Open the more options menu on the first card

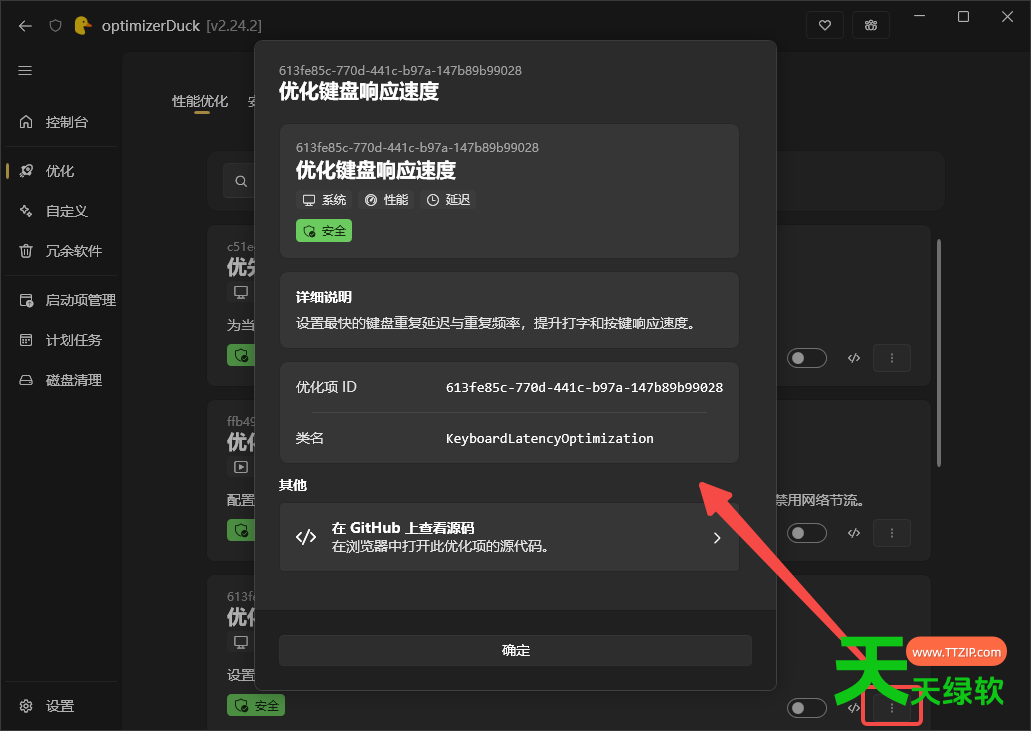click(892, 358)
